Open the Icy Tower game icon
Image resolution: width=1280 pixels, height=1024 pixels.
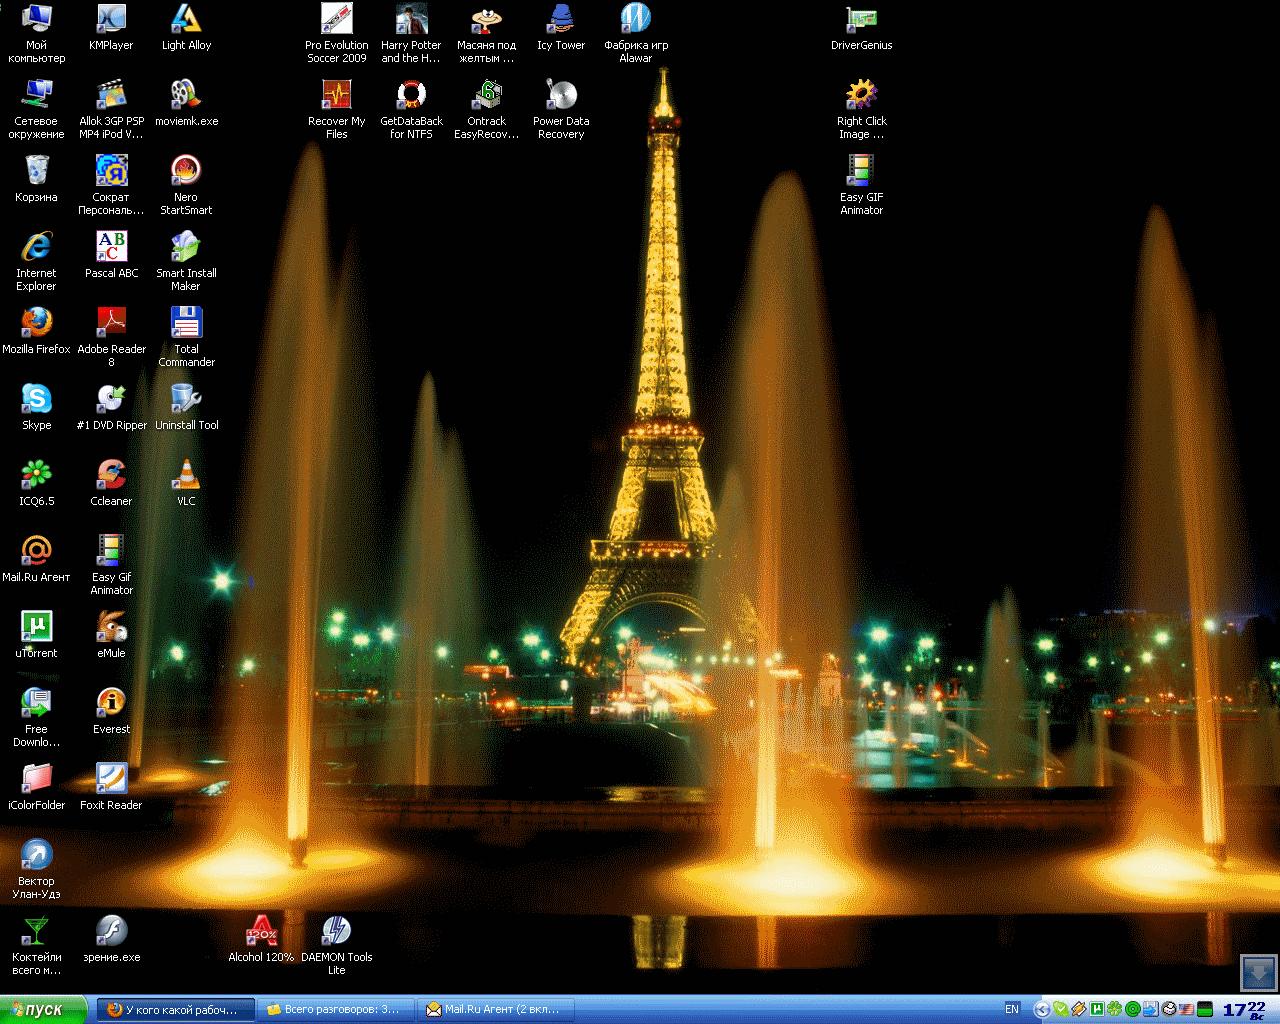(560, 19)
